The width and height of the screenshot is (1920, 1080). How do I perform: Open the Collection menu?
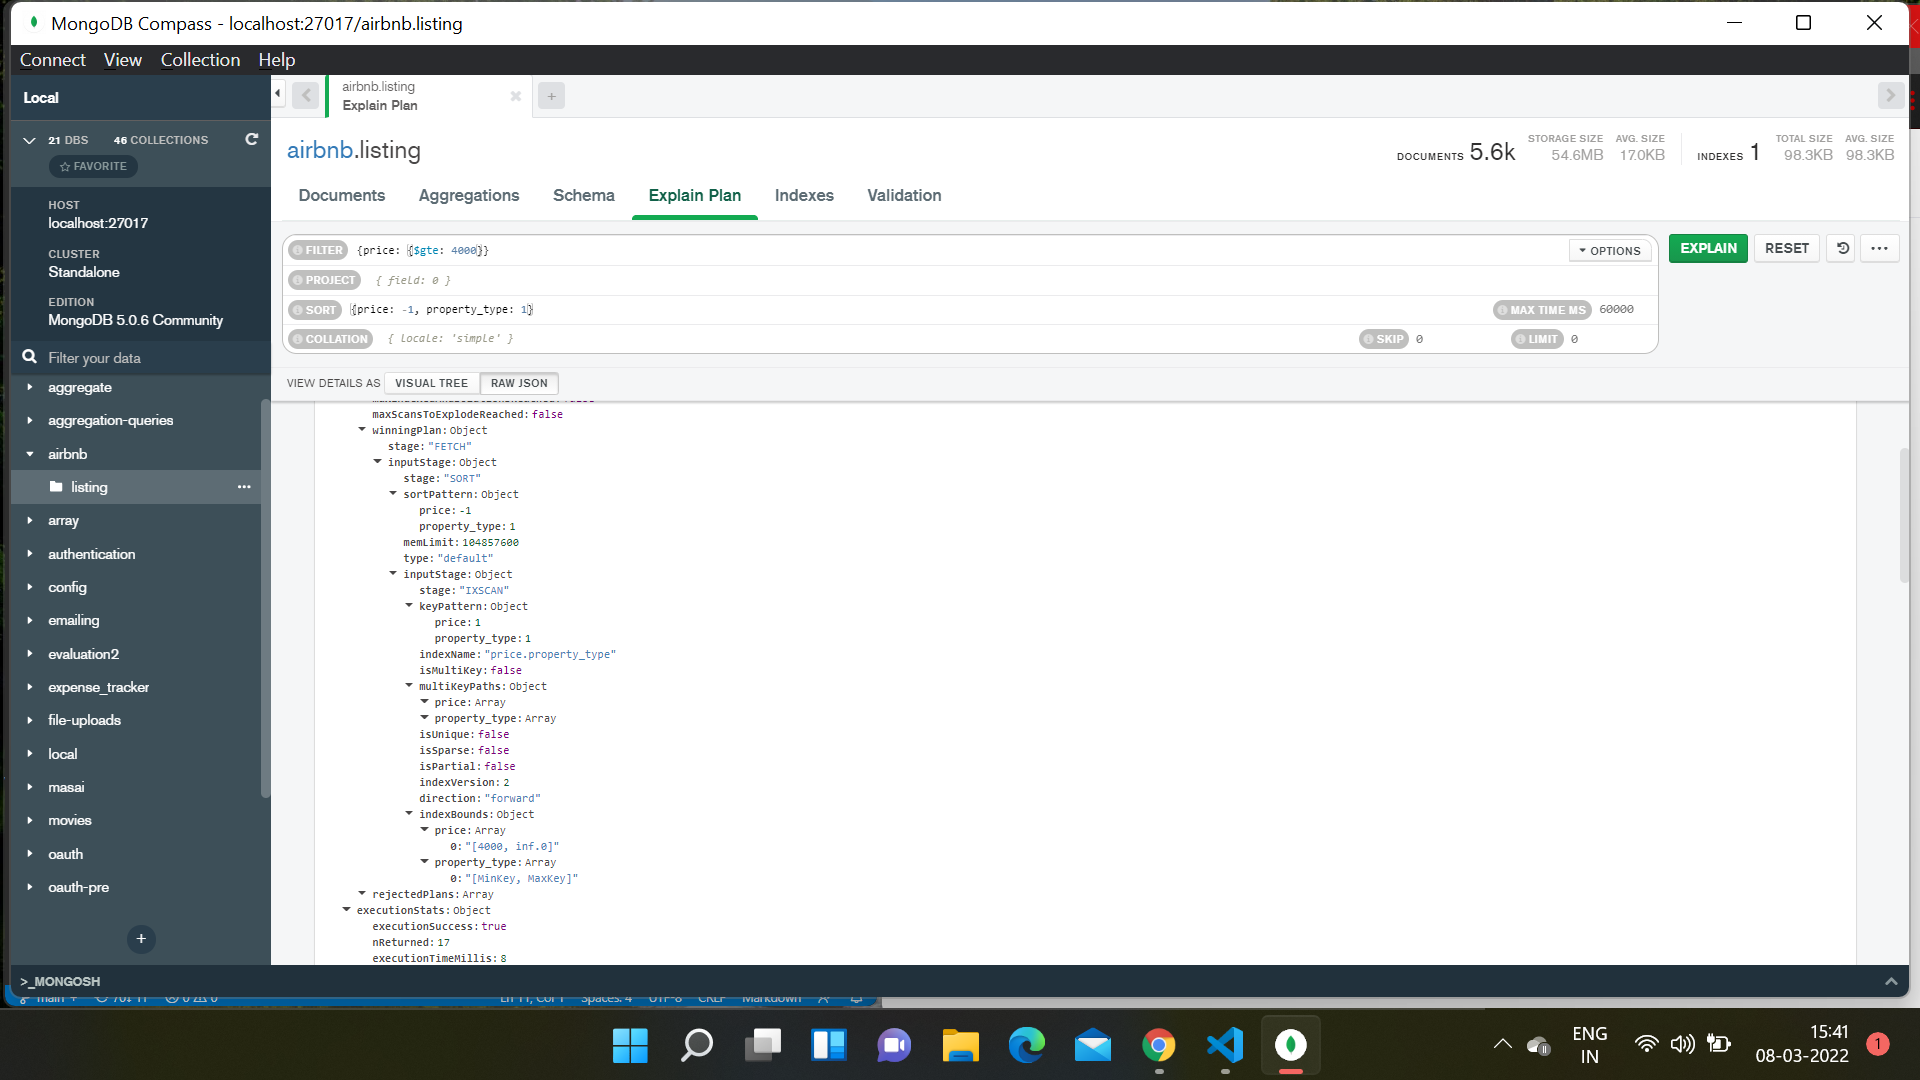tap(200, 60)
